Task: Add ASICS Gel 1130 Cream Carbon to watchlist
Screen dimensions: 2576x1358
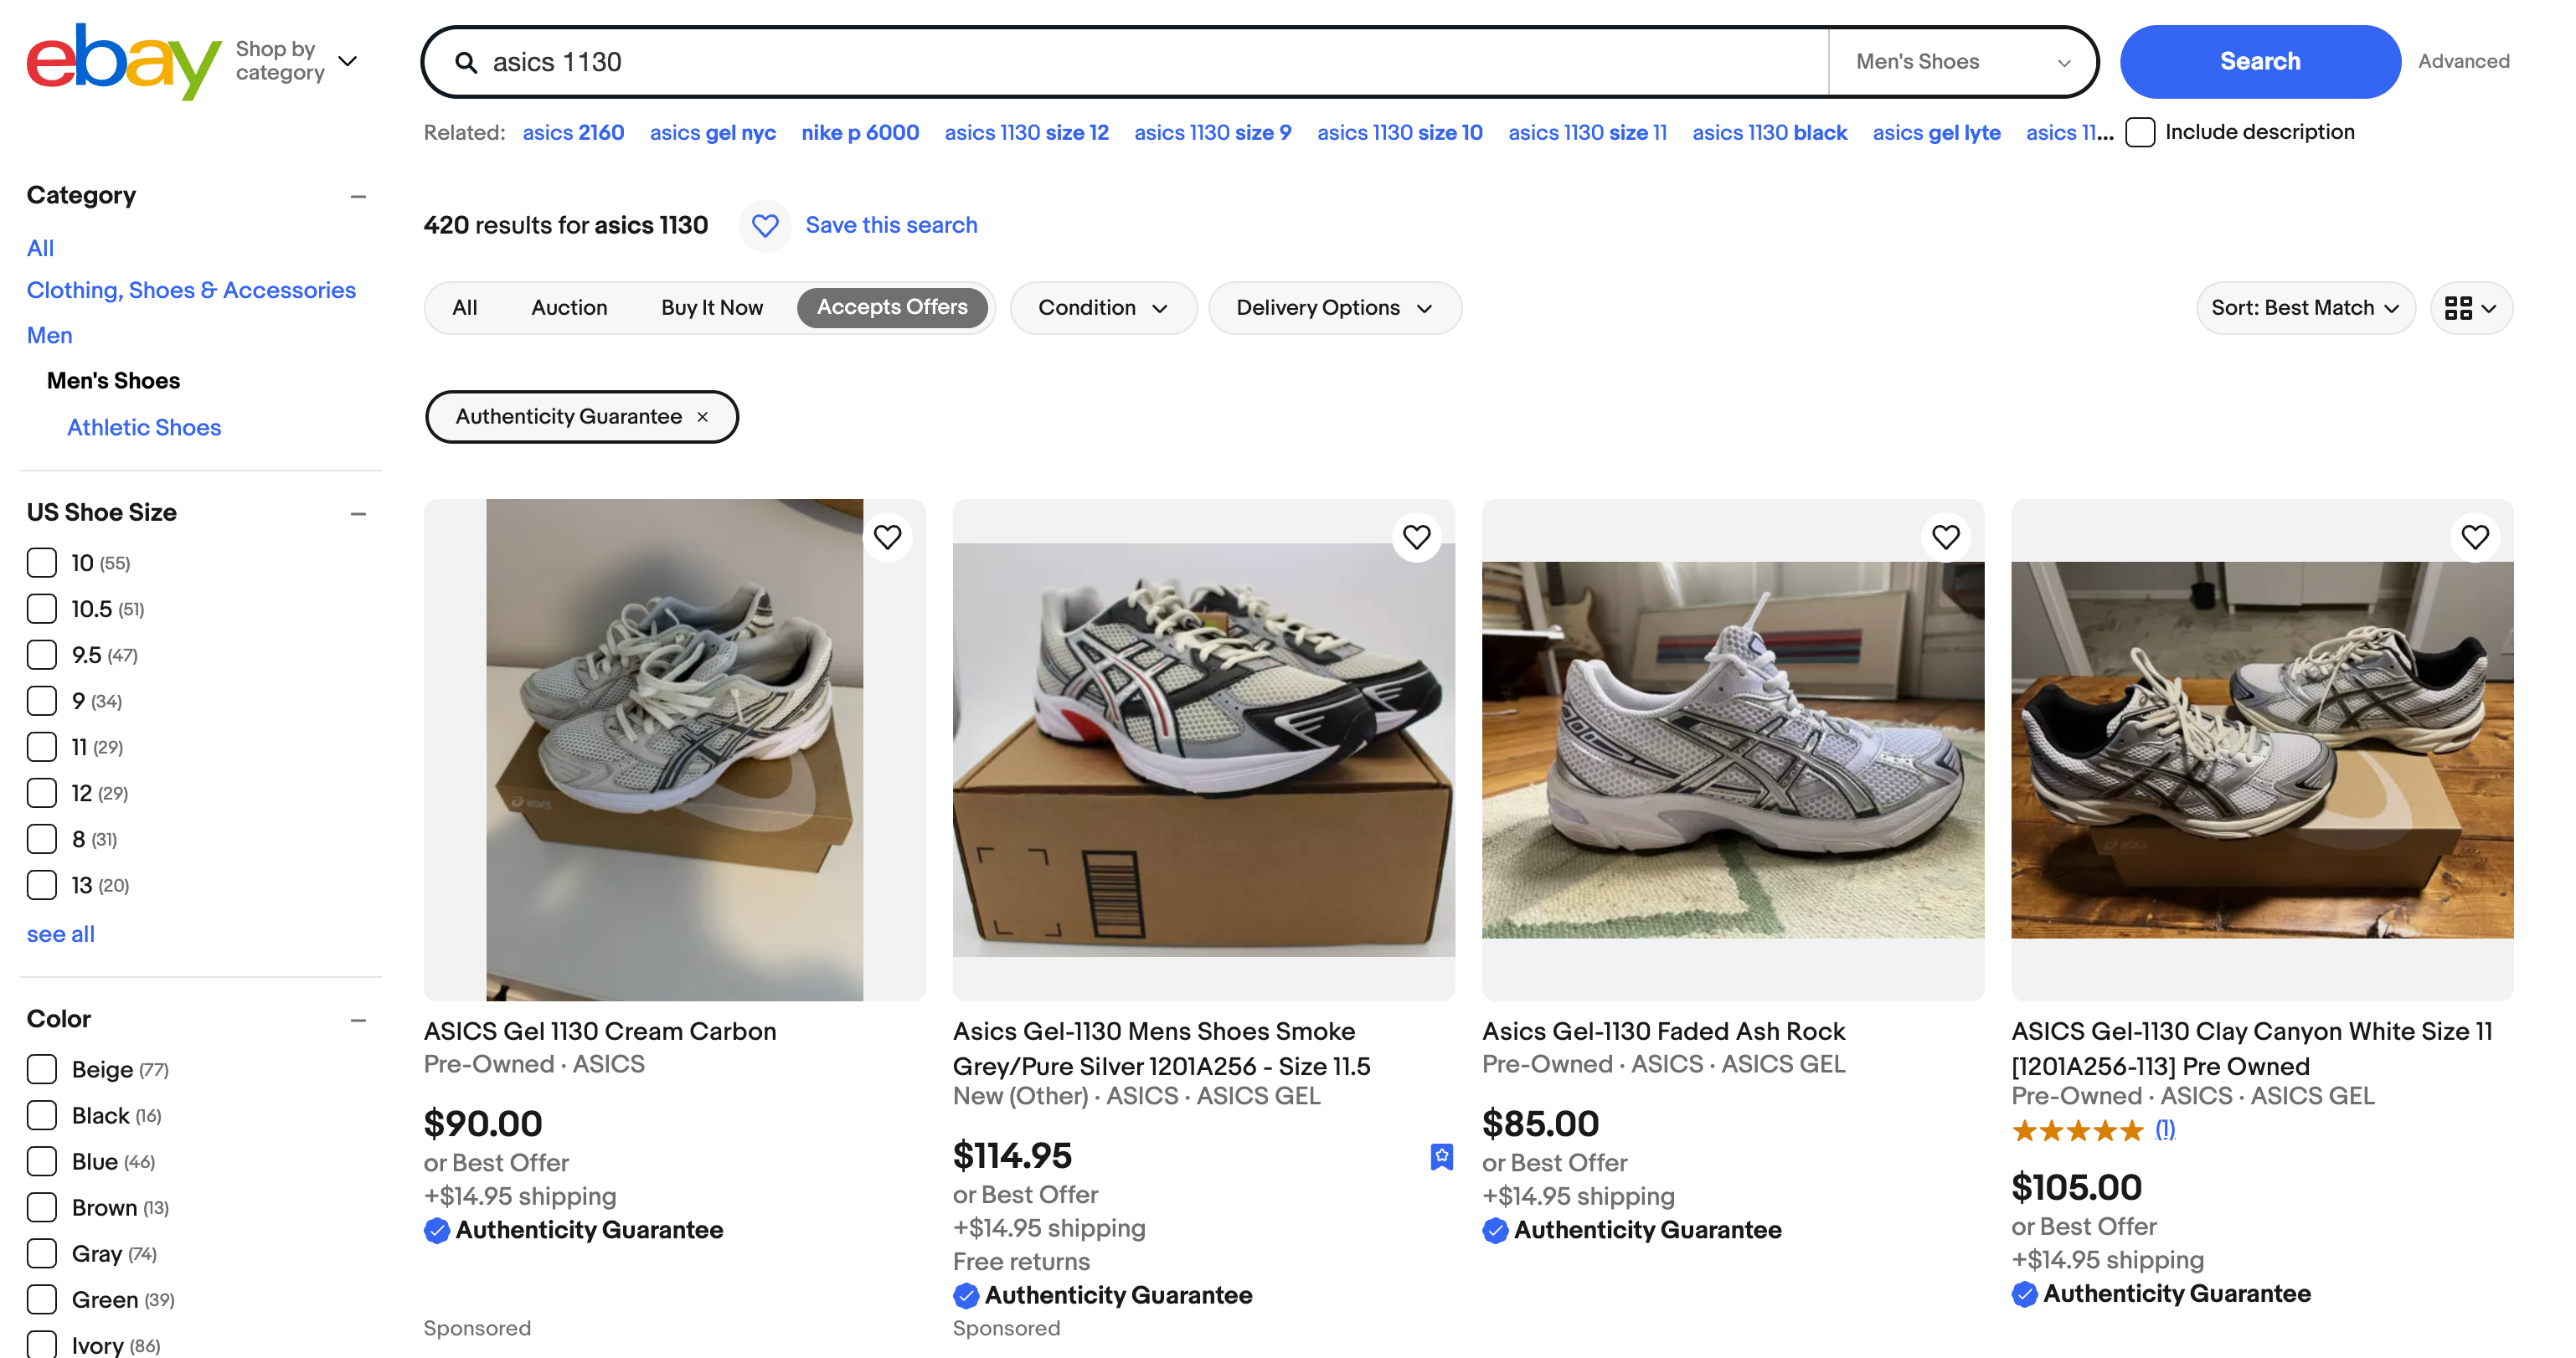Action: click(x=887, y=537)
